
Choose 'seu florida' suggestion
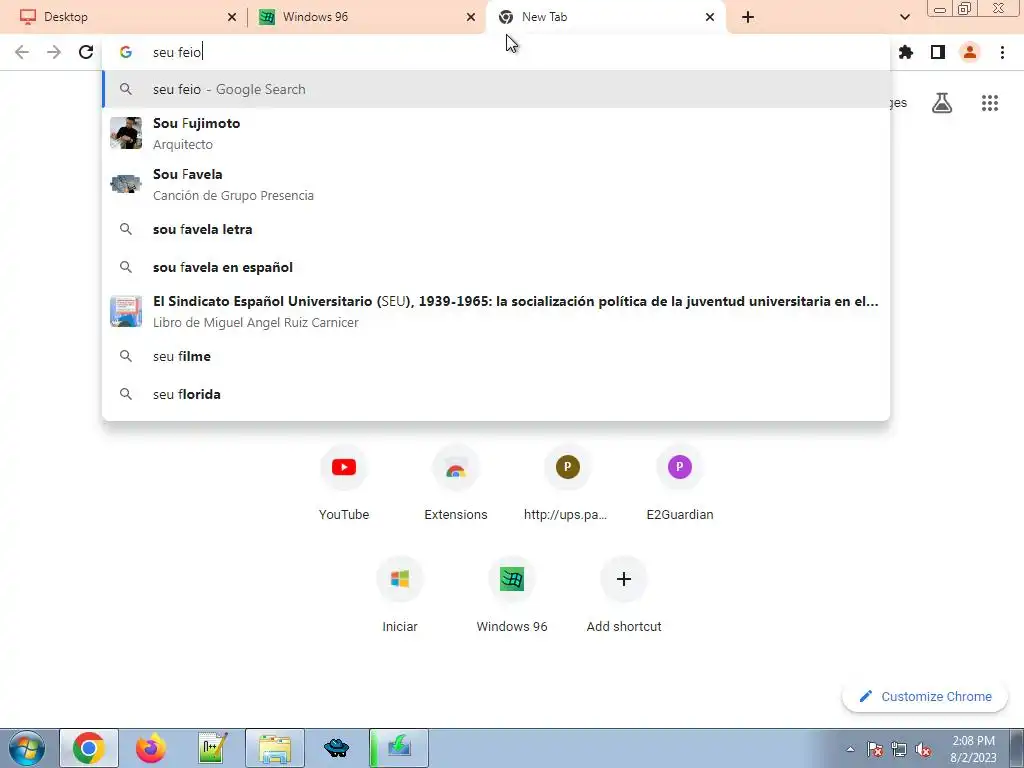click(496, 394)
